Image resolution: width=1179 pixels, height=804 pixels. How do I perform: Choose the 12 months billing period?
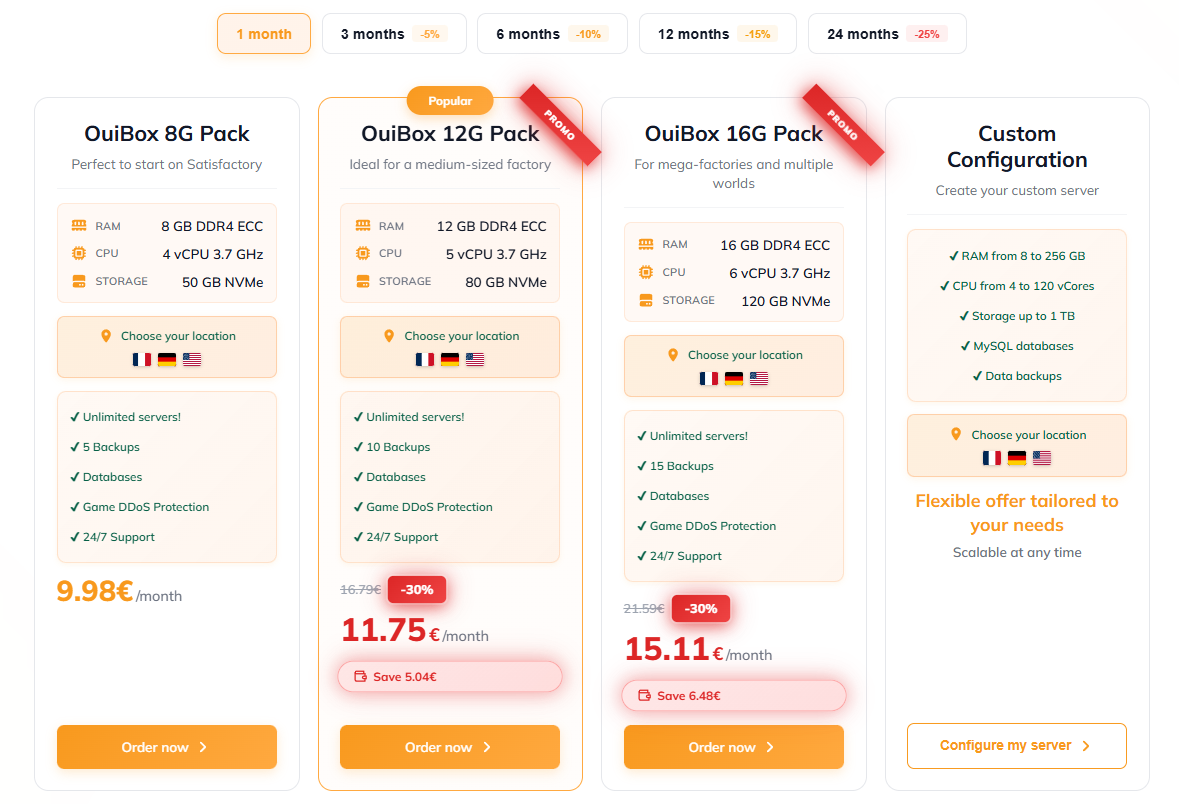pyautogui.click(x=717, y=34)
